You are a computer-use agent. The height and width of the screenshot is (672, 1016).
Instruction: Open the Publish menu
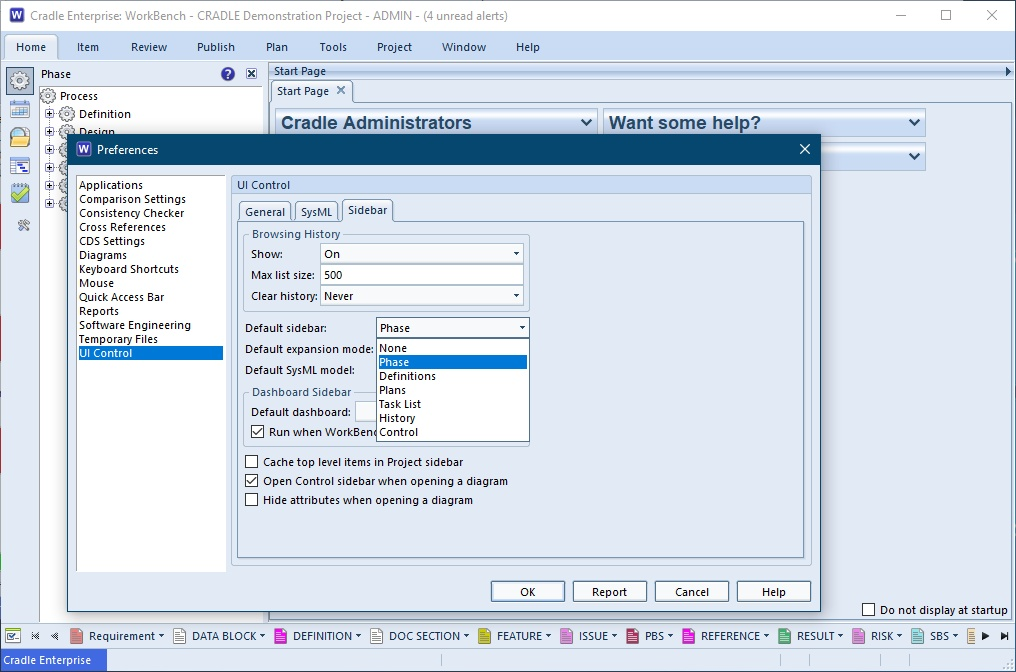[x=216, y=47]
